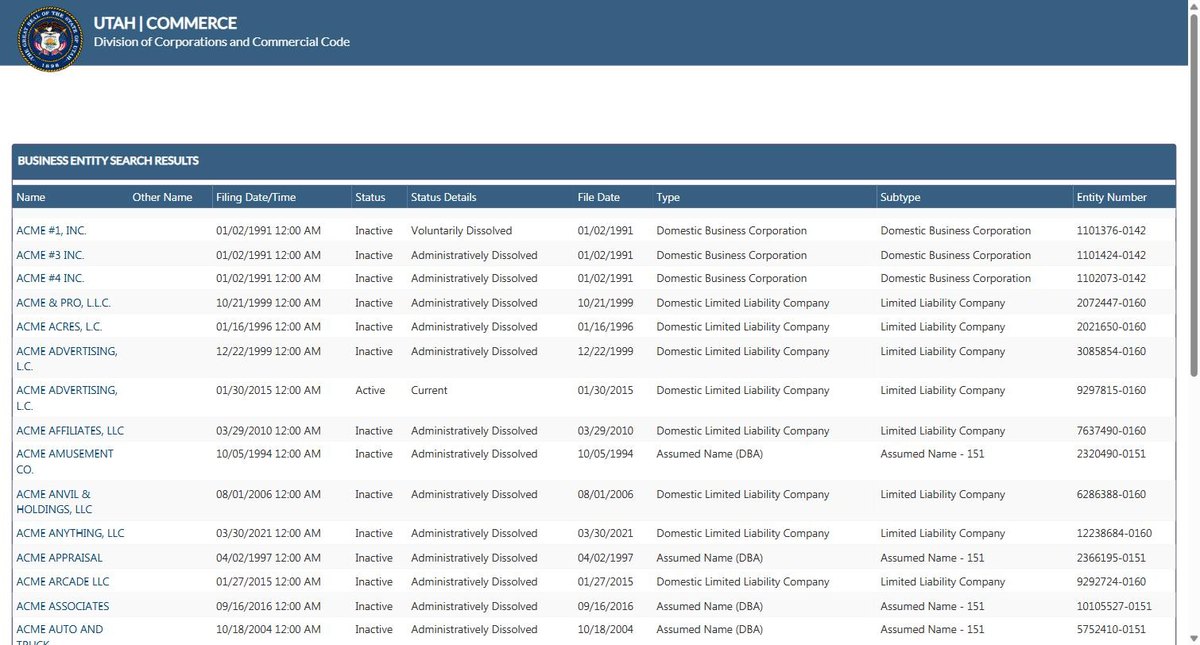Viewport: 1200px width, 645px height.
Task: Click entity number 7637490-0160
Action: pos(1111,431)
